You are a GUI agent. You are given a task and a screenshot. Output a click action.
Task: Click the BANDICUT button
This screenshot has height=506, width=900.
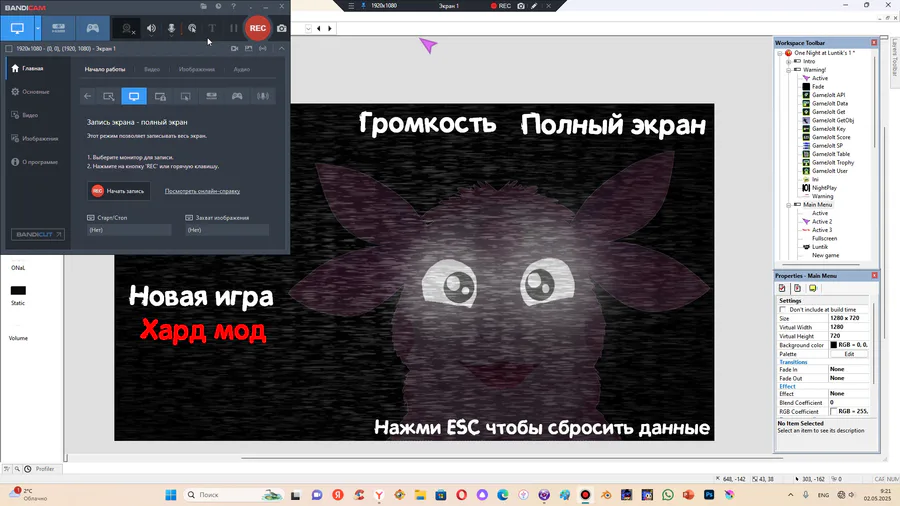(37, 235)
